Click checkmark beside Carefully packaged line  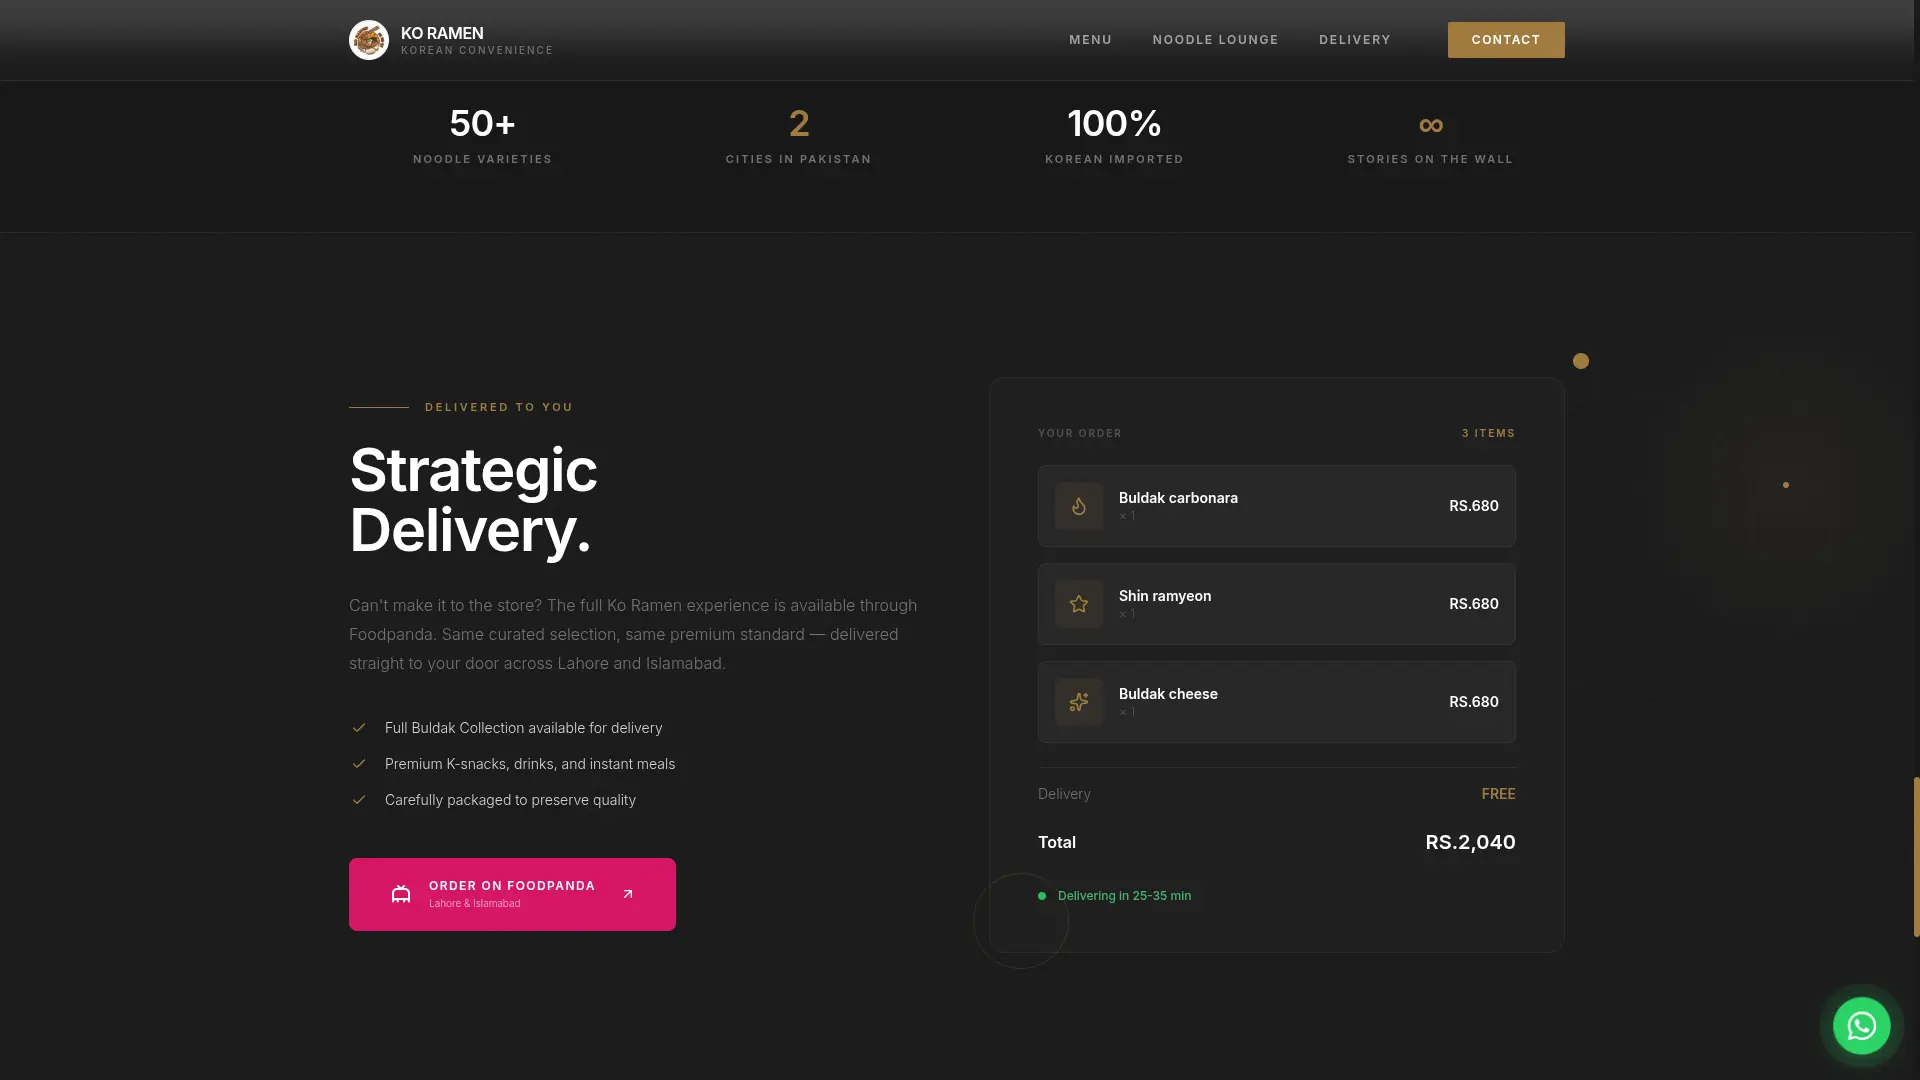(x=359, y=800)
